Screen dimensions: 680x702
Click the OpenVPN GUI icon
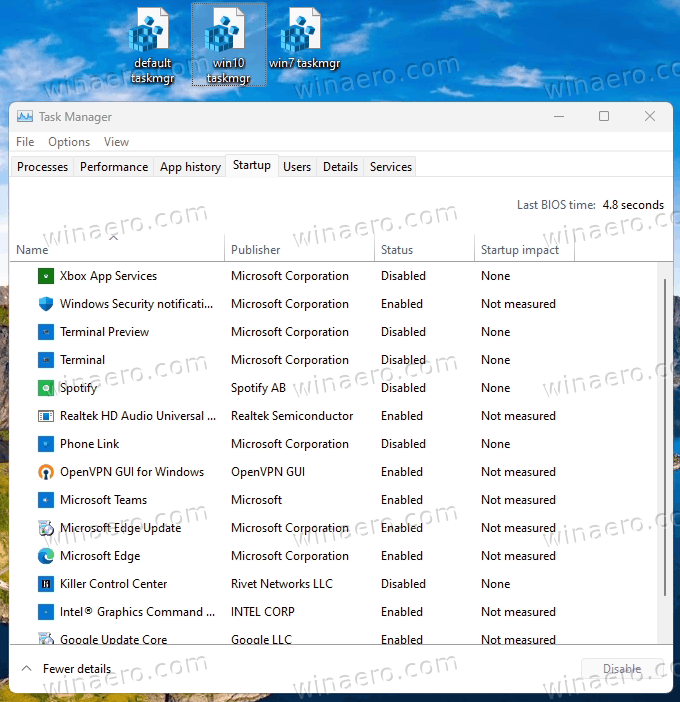(46, 472)
